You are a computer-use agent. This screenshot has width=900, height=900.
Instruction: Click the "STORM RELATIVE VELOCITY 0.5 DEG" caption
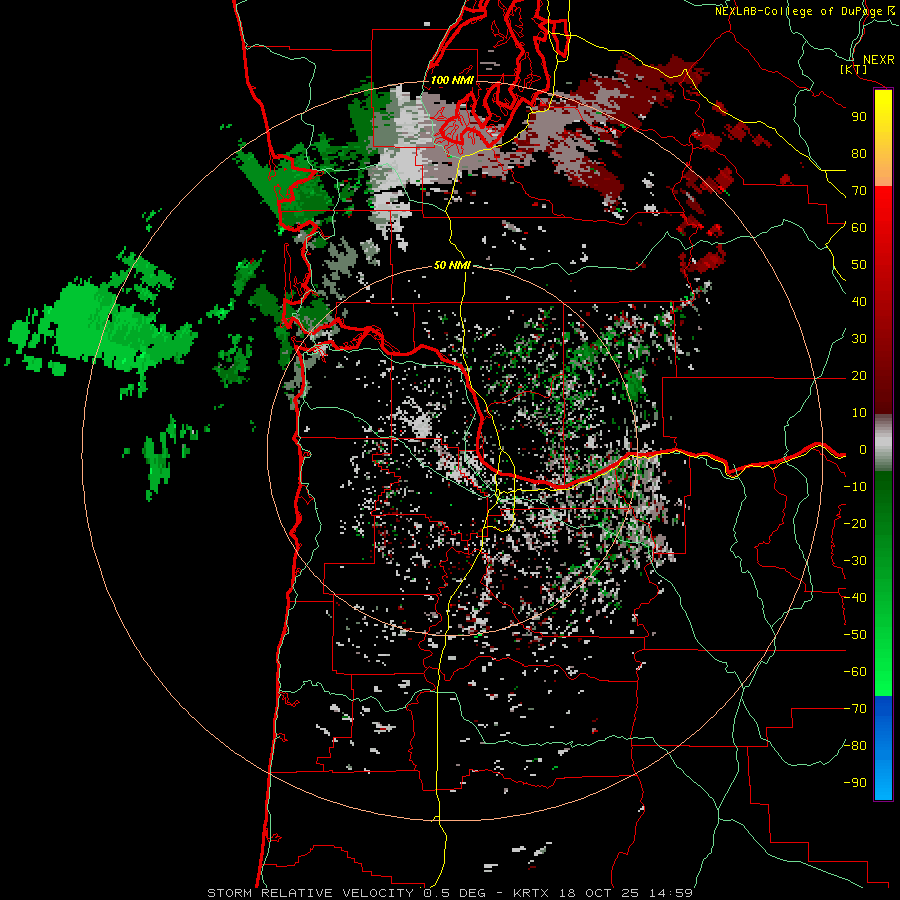click(346, 893)
